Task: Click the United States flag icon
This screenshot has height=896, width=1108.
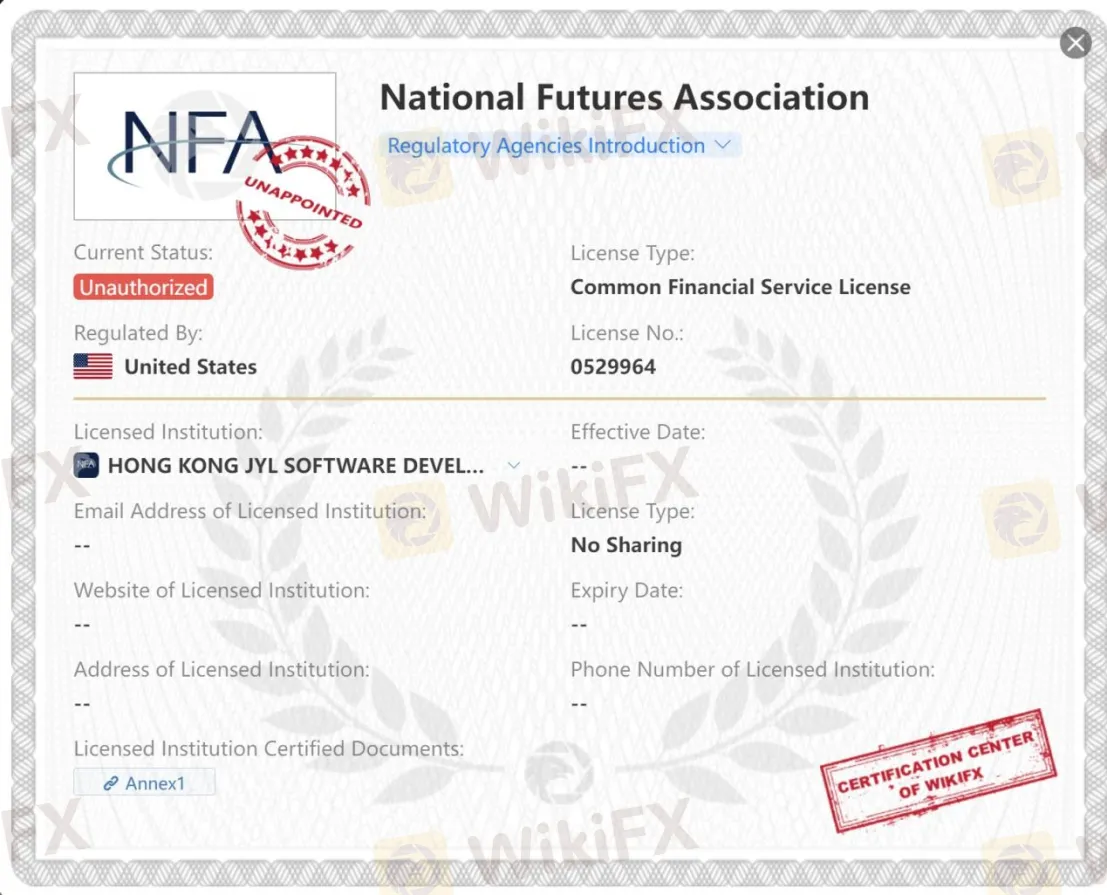Action: (93, 367)
